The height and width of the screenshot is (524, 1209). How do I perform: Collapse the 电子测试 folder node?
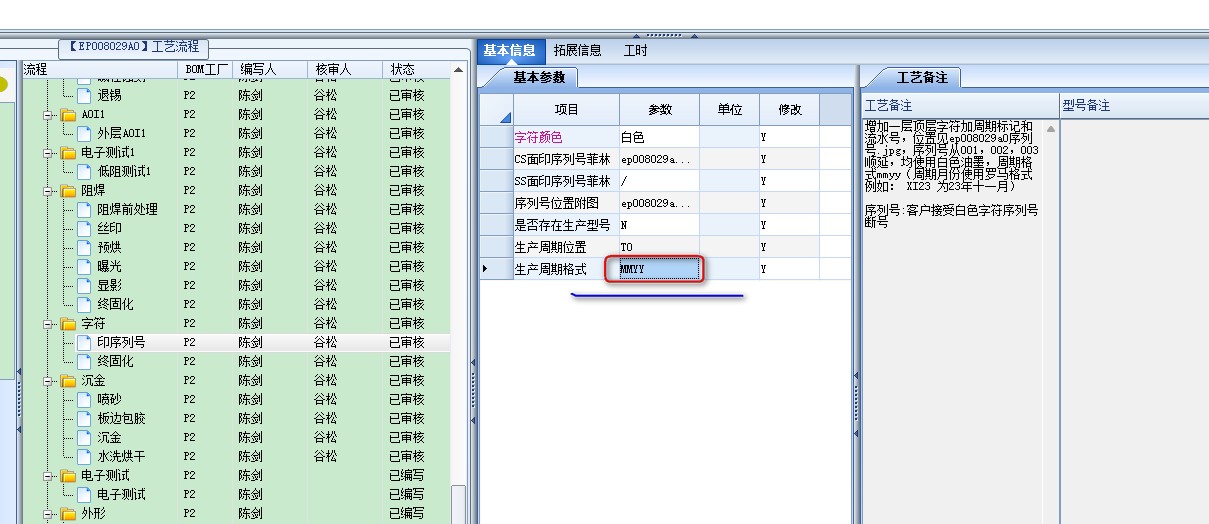coord(48,476)
